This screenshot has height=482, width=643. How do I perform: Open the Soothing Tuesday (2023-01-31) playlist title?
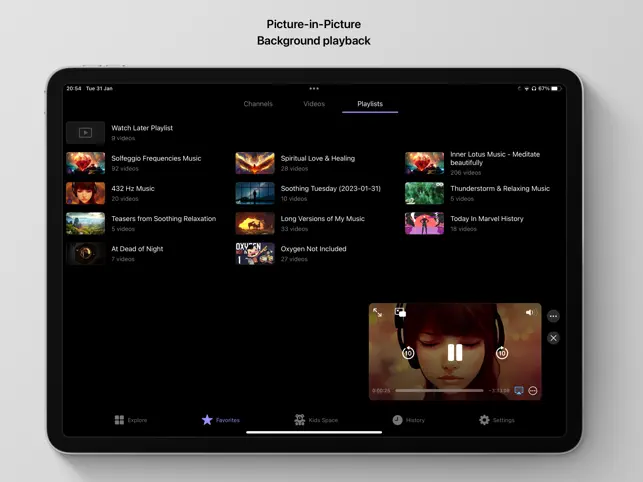click(x=331, y=189)
